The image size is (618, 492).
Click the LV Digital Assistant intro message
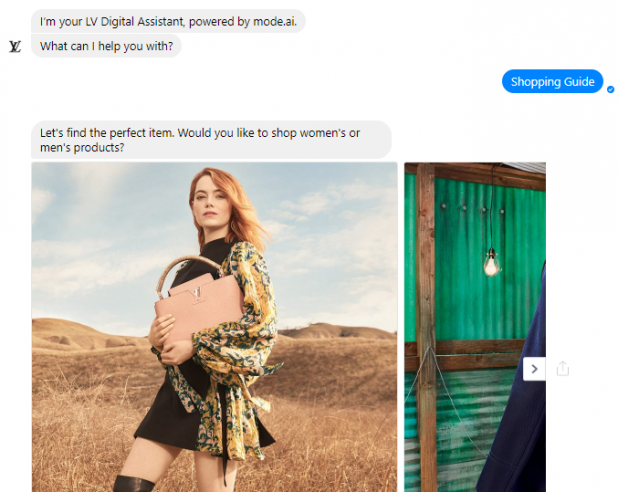(168, 21)
